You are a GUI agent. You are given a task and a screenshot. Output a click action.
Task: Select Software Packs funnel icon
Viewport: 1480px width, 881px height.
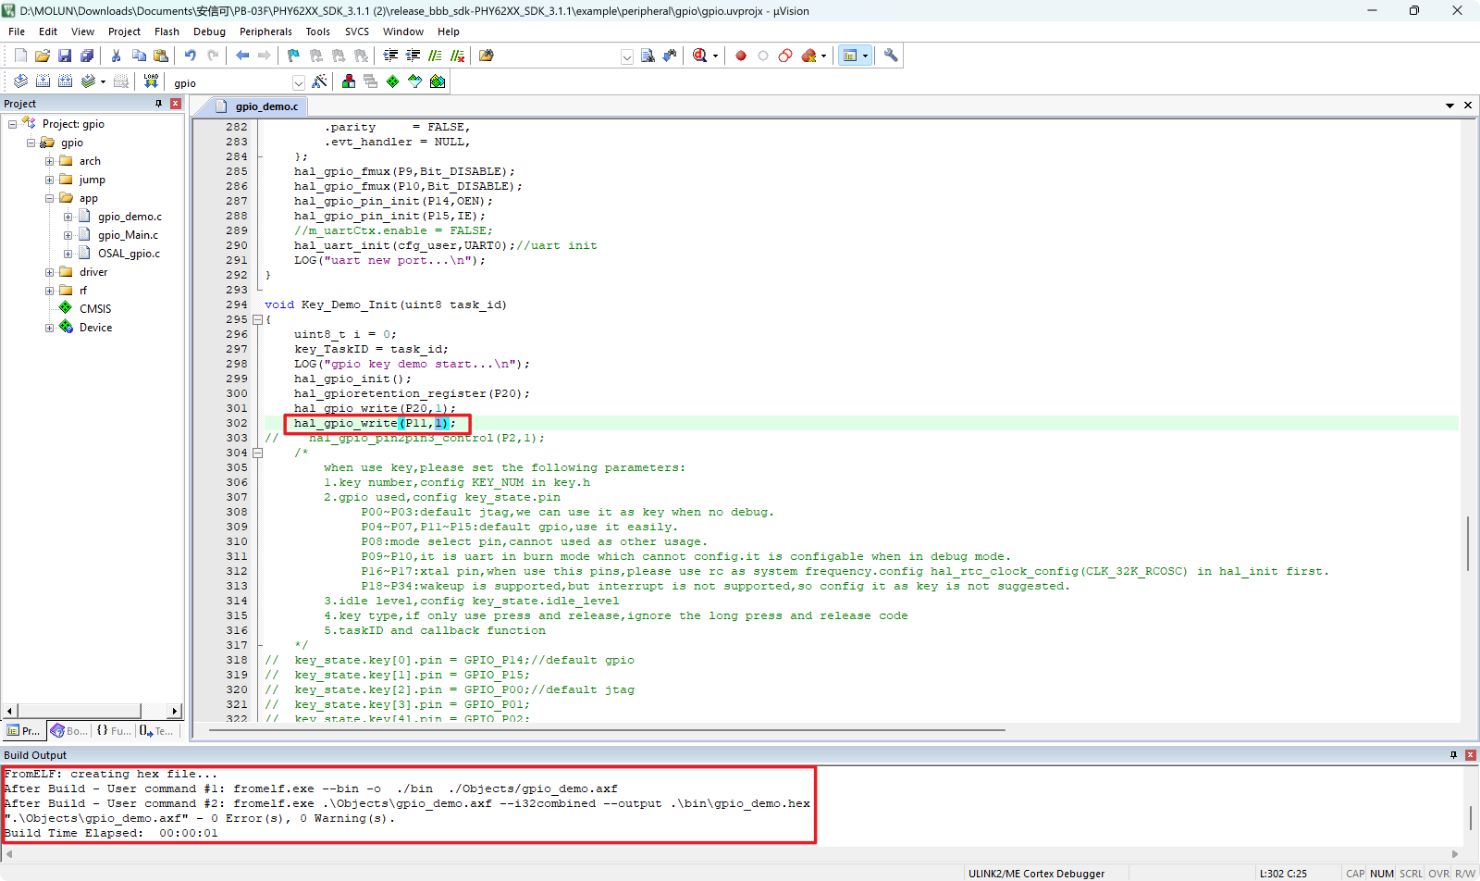click(415, 82)
